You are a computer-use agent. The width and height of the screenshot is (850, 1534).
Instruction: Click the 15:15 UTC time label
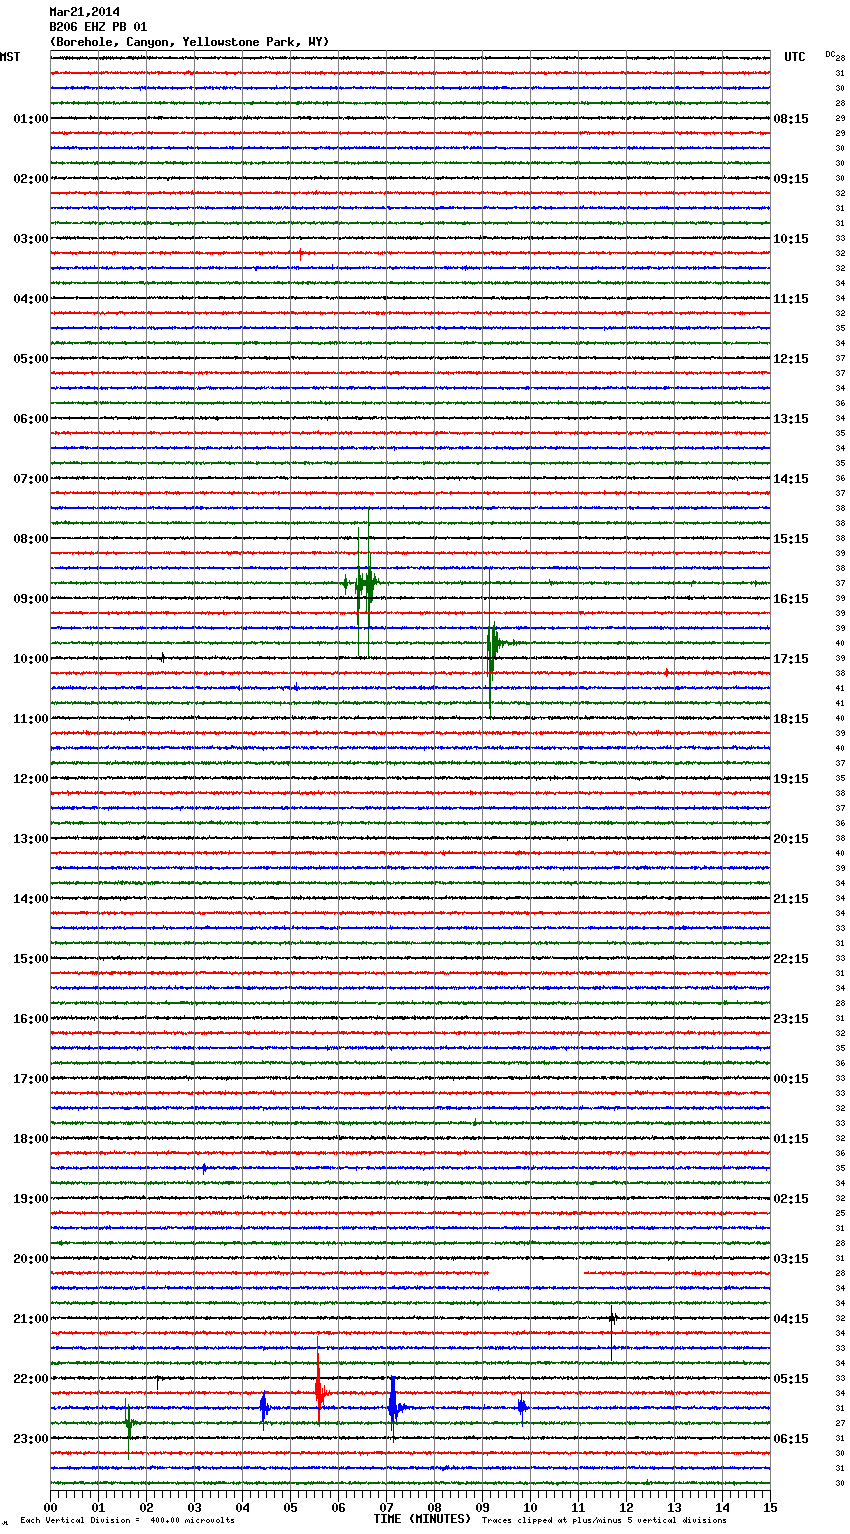click(791, 539)
